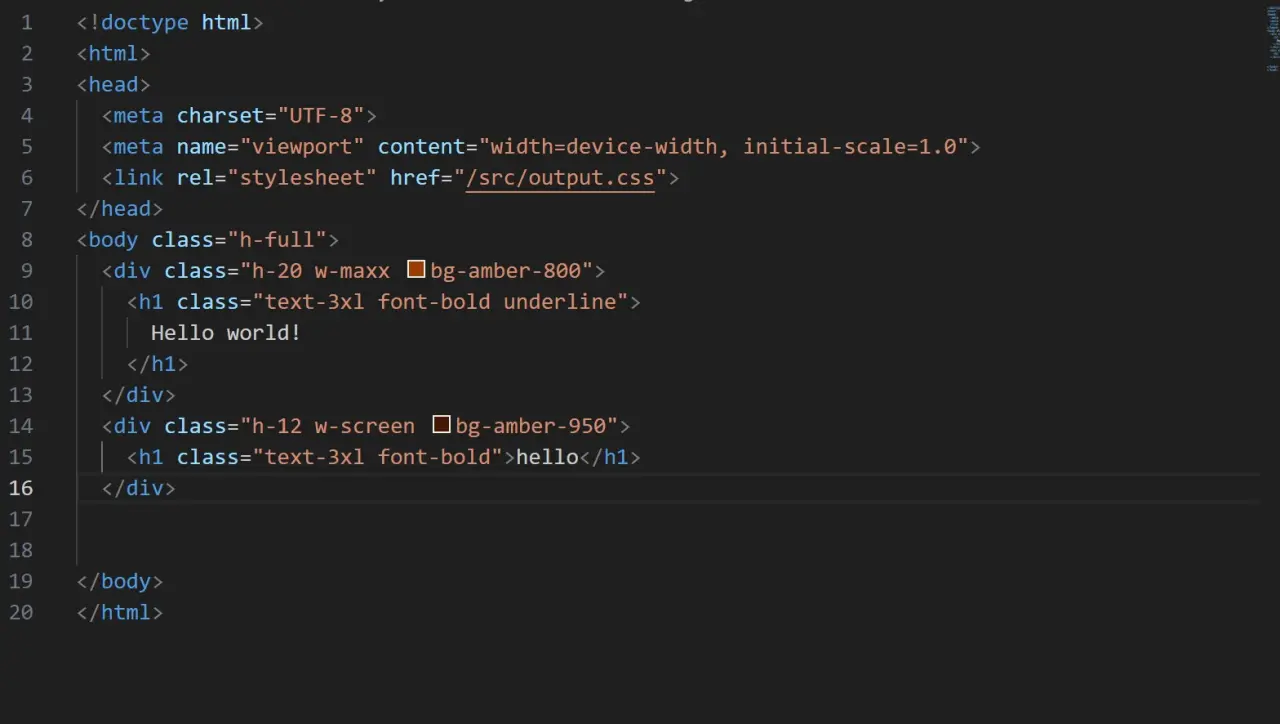Click the "underline" class name on line 10

coord(559,301)
